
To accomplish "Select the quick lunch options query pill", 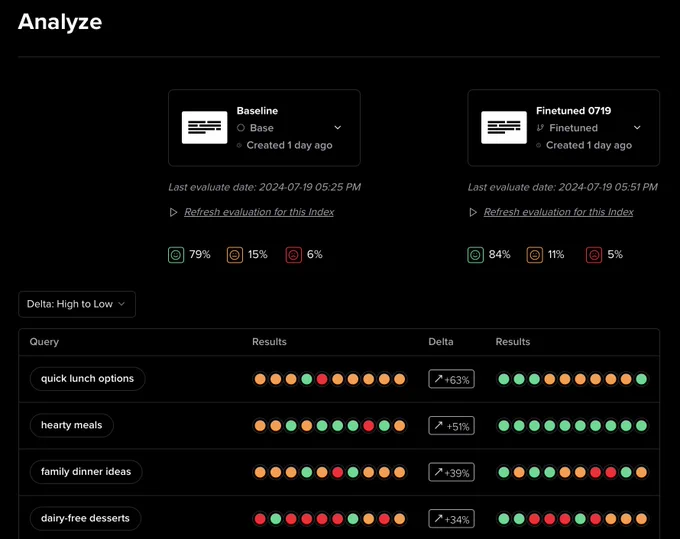I will [x=87, y=379].
